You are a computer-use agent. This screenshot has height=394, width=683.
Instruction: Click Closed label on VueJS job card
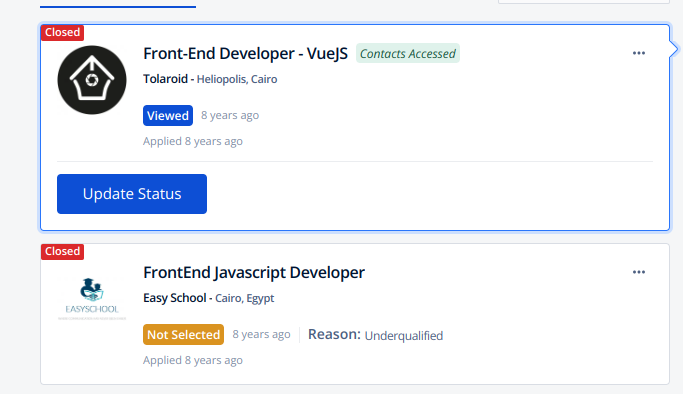62,32
